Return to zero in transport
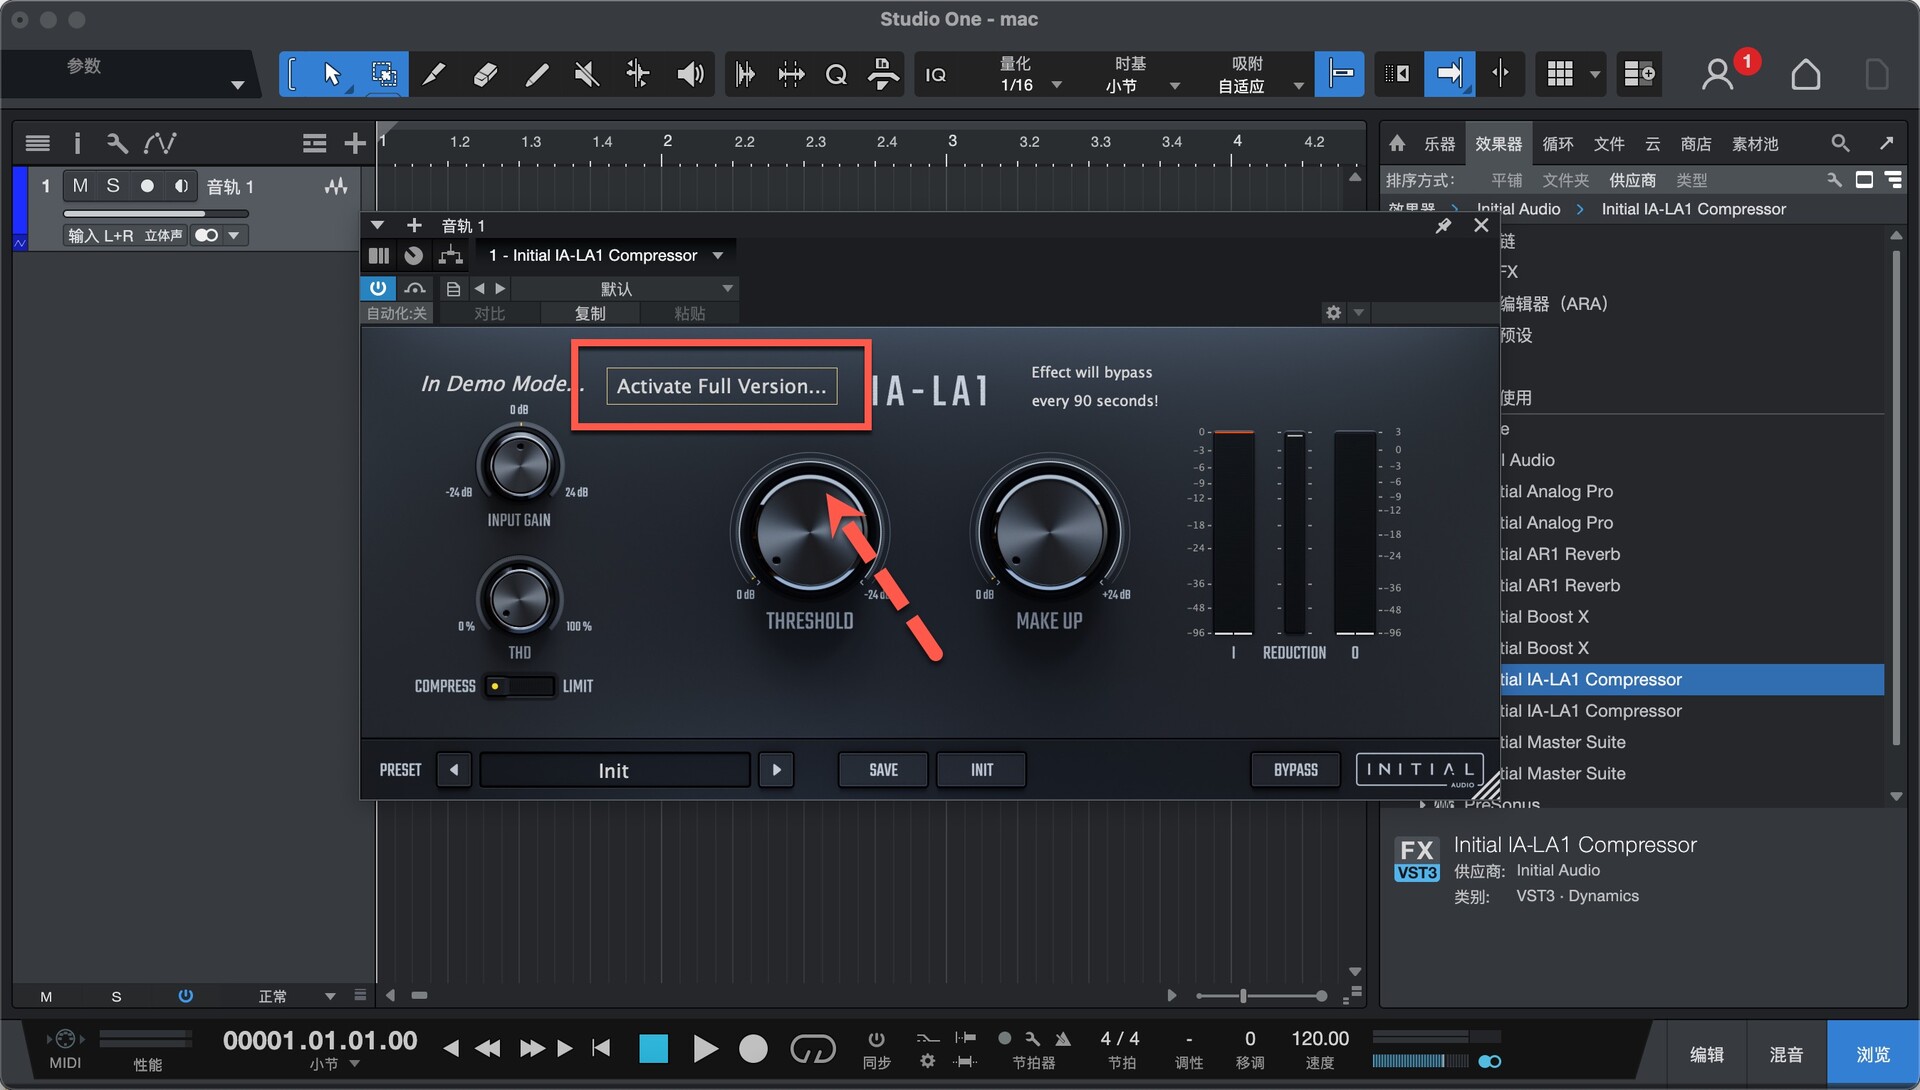This screenshot has height=1090, width=1920. pyautogui.click(x=601, y=1048)
